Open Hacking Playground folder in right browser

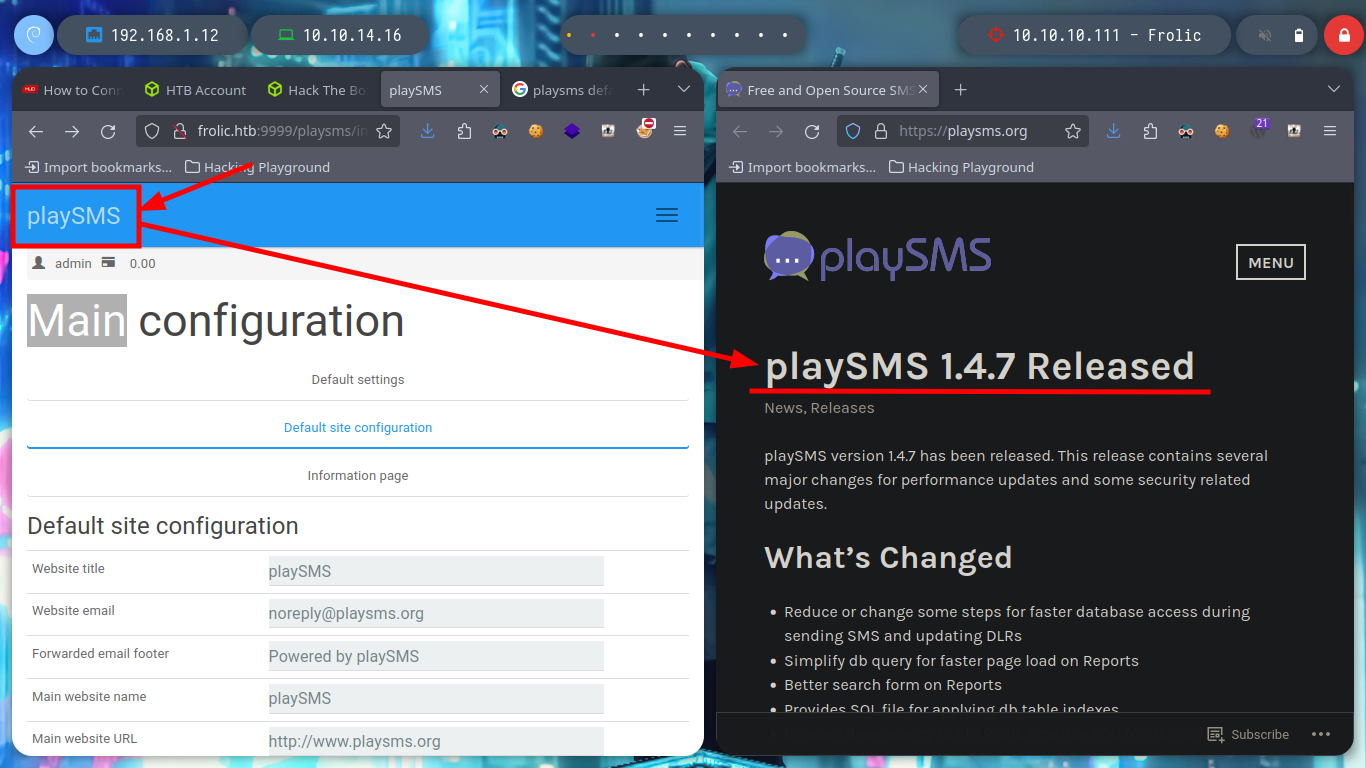pyautogui.click(x=962, y=167)
